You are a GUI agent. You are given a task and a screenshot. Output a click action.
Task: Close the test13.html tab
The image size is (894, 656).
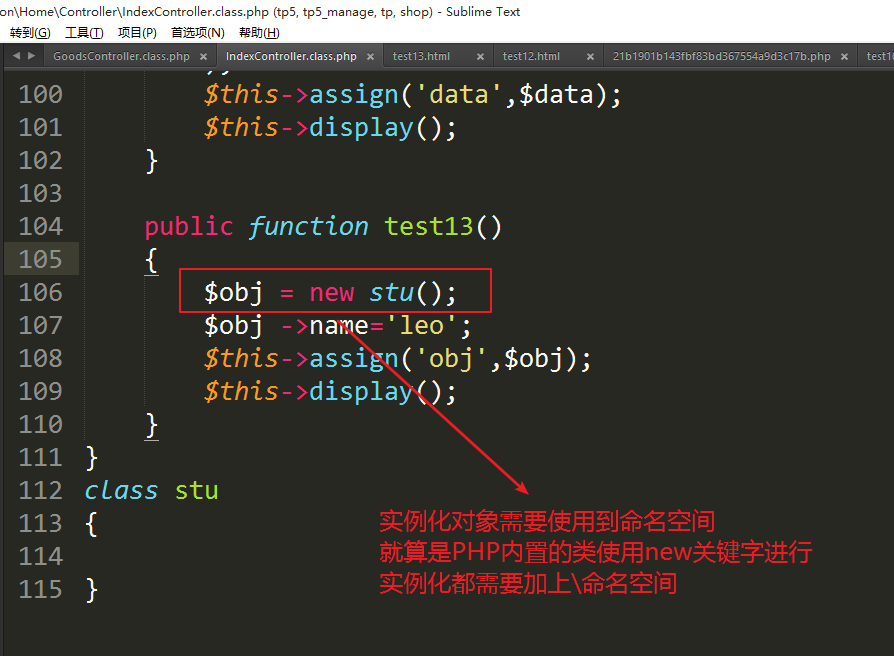pos(480,57)
